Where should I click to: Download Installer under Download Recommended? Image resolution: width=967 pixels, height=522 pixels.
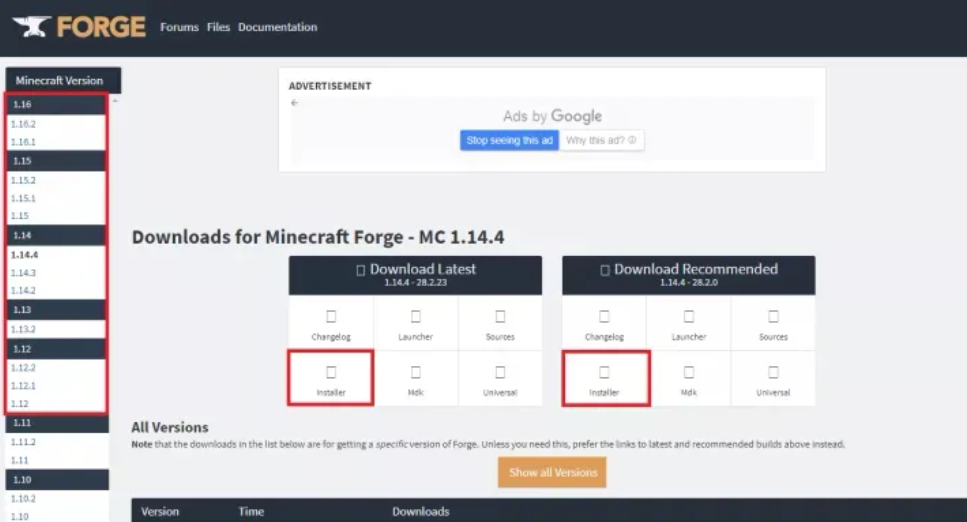604,379
